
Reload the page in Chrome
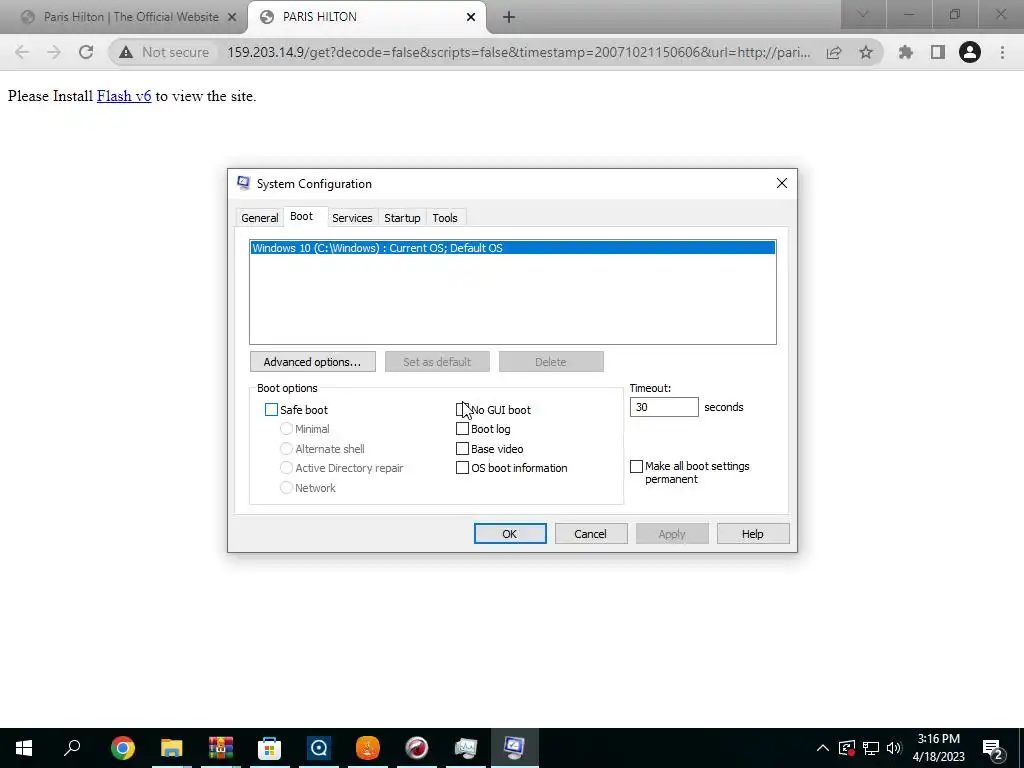coord(86,52)
